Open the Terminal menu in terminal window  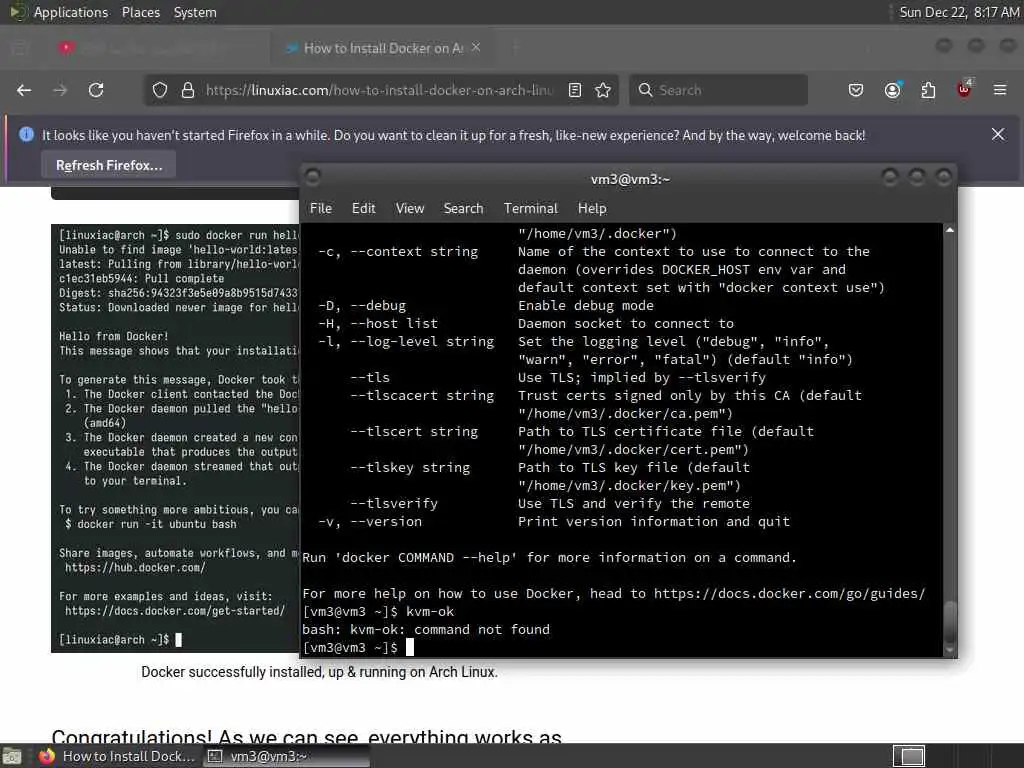click(530, 208)
